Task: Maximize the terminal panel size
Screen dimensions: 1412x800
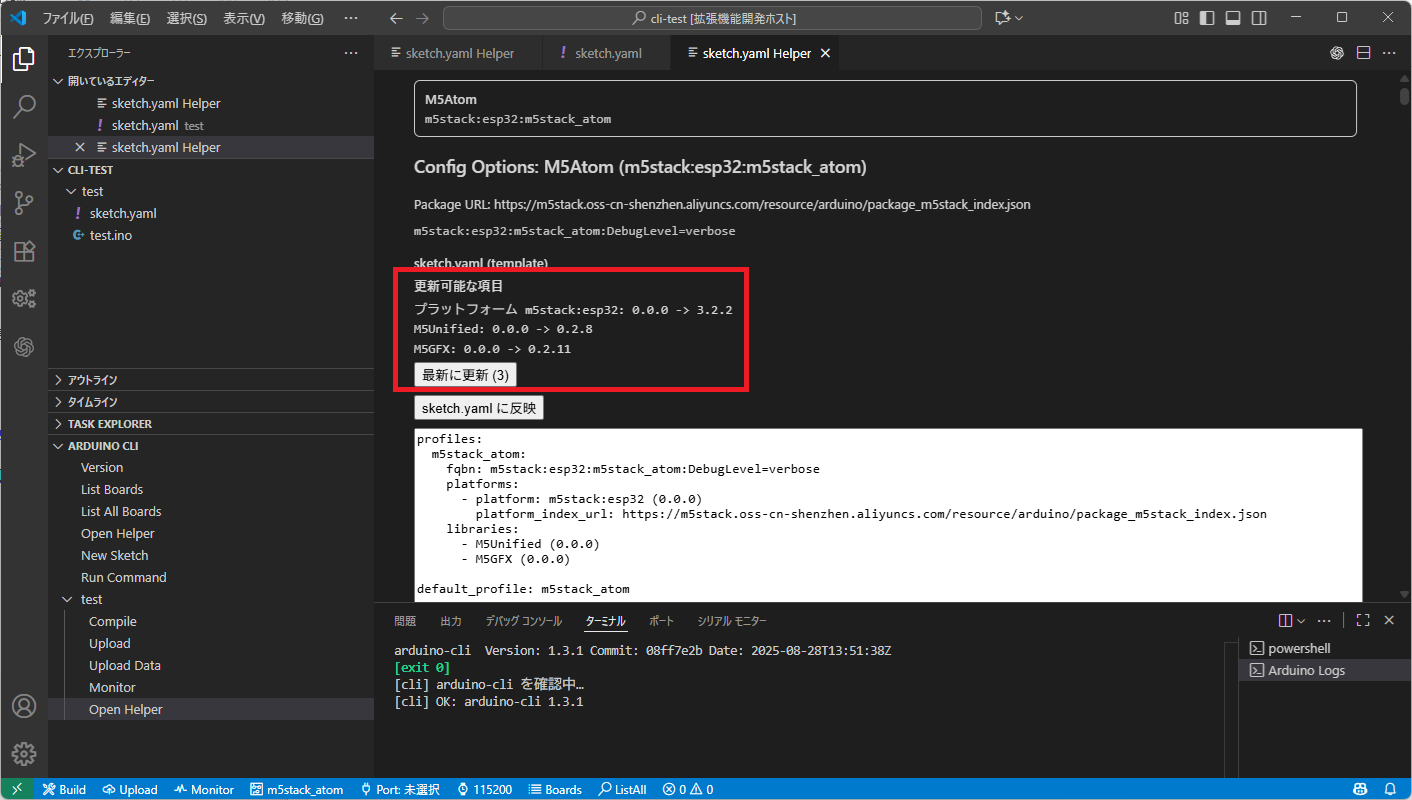Action: pos(1363,621)
